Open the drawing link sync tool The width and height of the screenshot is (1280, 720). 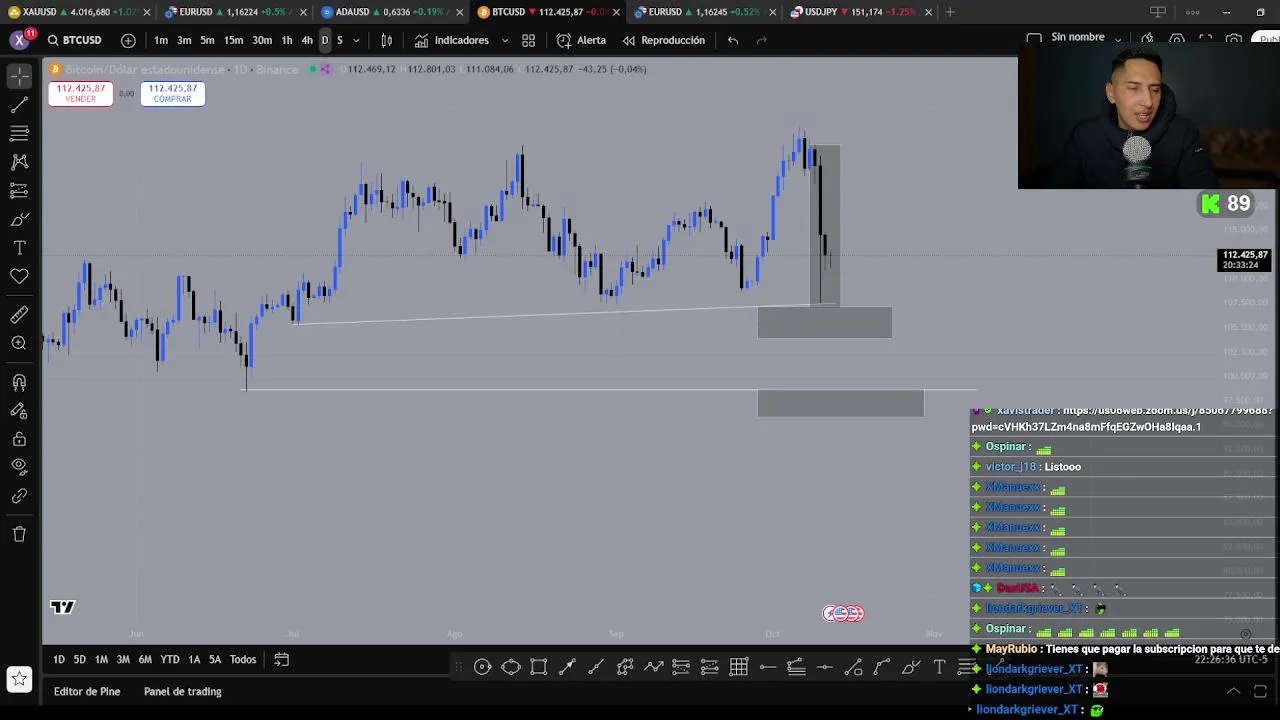pos(19,496)
